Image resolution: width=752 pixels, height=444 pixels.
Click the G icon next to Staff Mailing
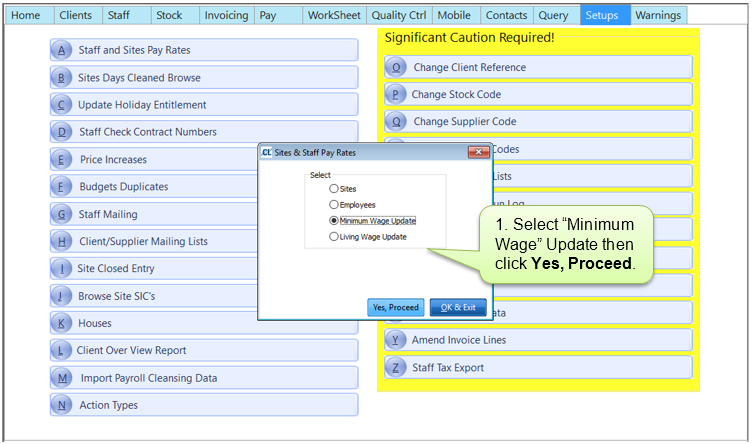(62, 214)
